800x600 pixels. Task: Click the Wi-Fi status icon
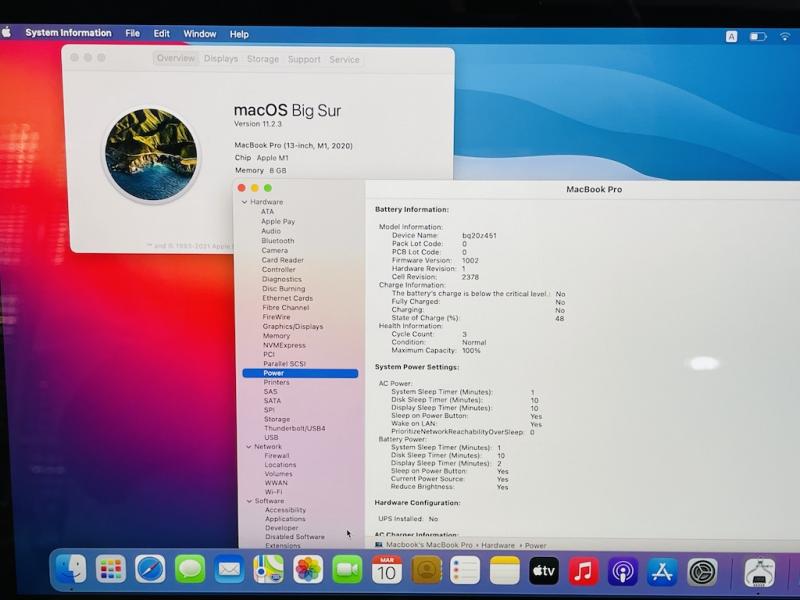785,36
